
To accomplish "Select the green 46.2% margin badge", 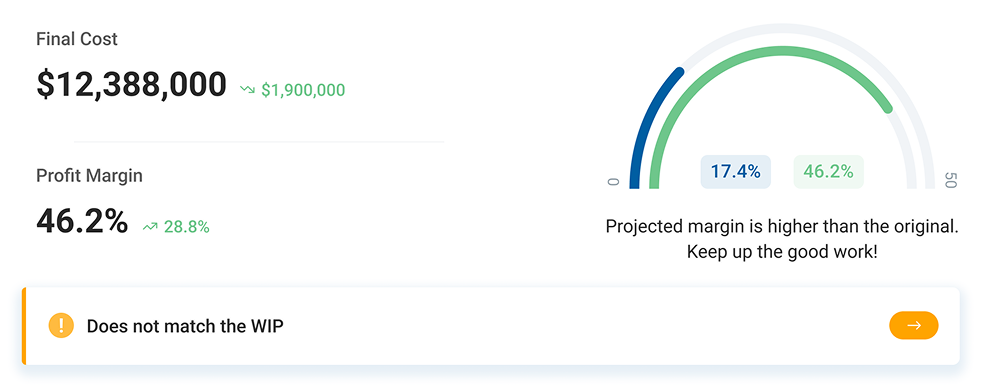I will click(828, 172).
